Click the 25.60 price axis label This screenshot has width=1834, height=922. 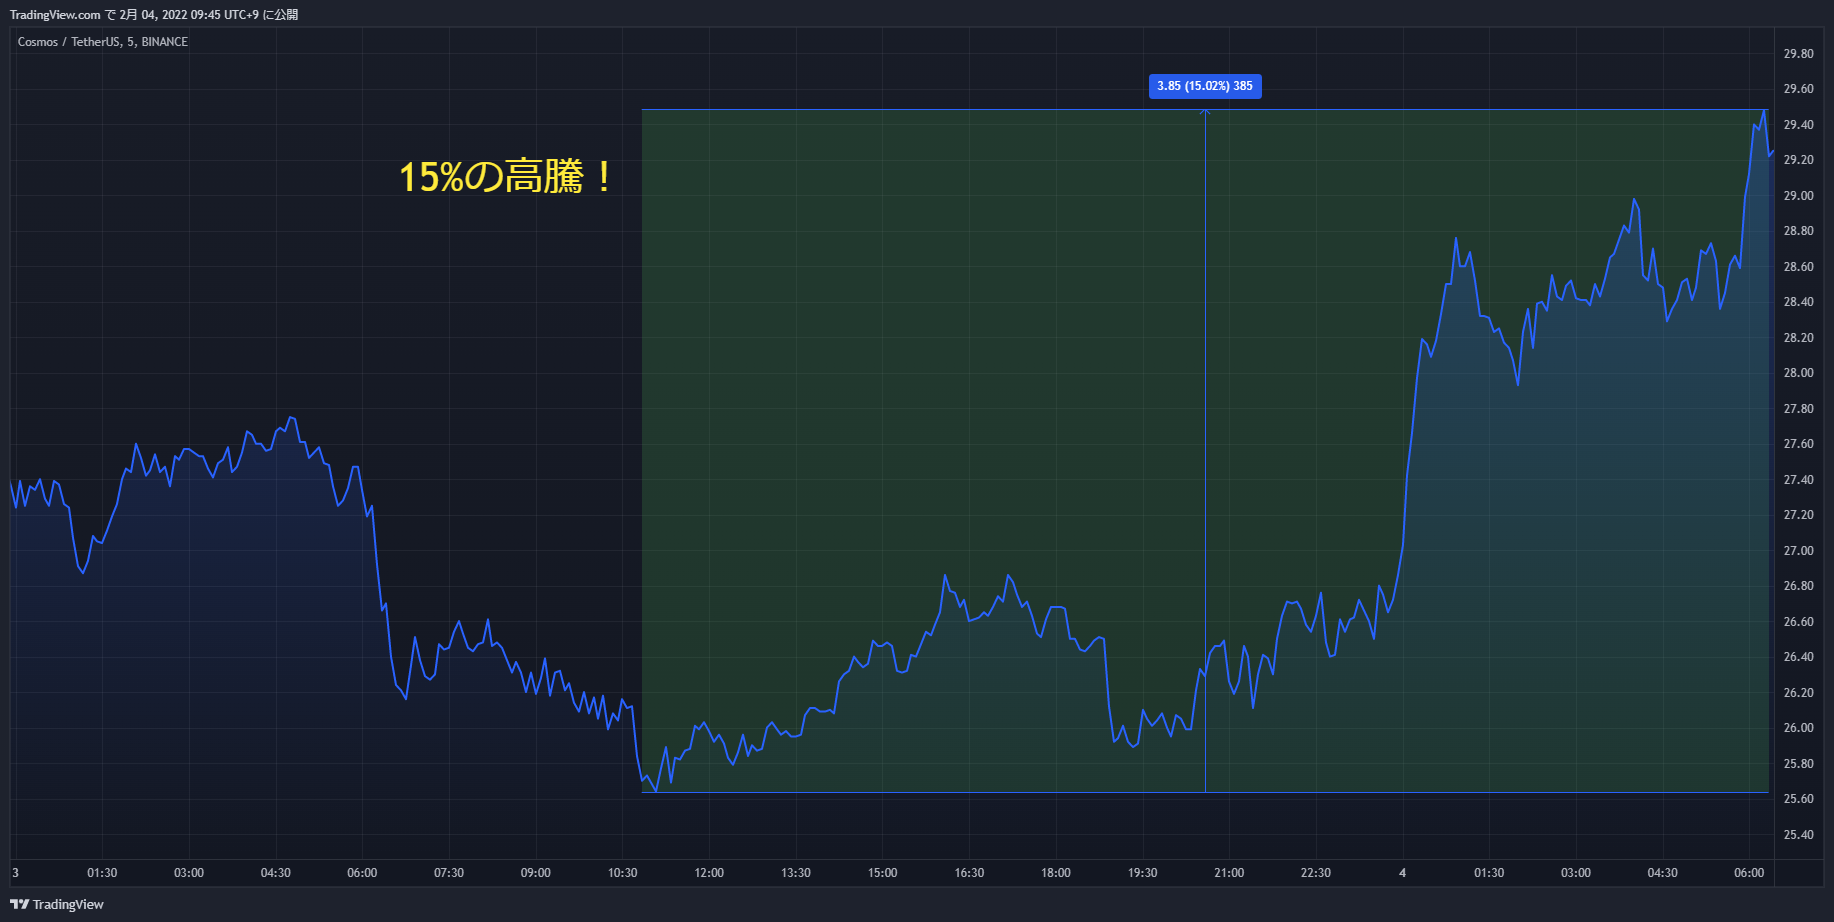(1798, 799)
